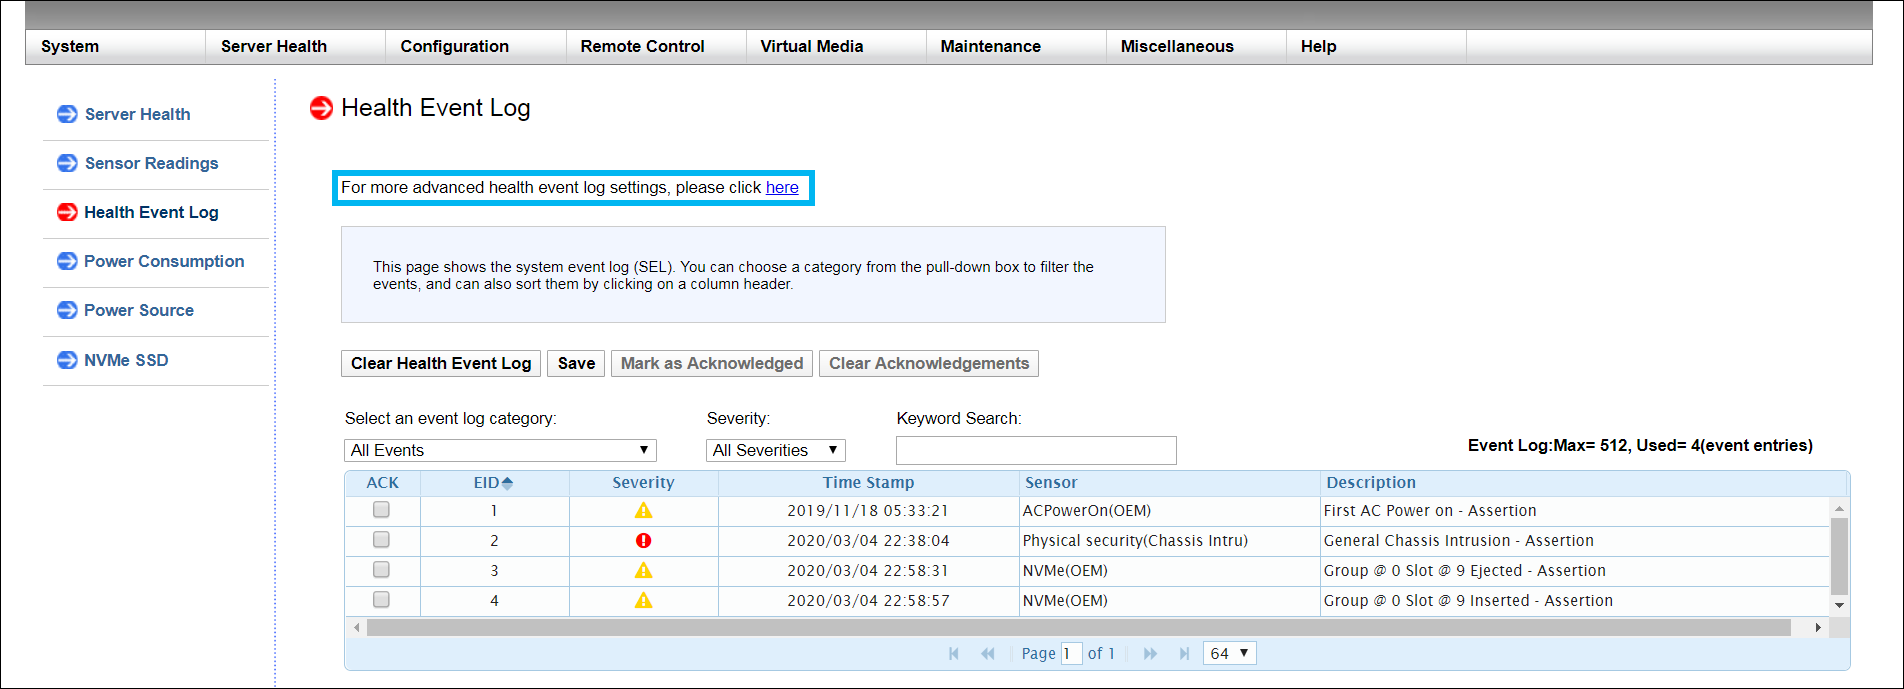Screen dimensions: 1904x689
Task: Check the ACK box for Chassis Intrusion event
Action: [x=381, y=540]
